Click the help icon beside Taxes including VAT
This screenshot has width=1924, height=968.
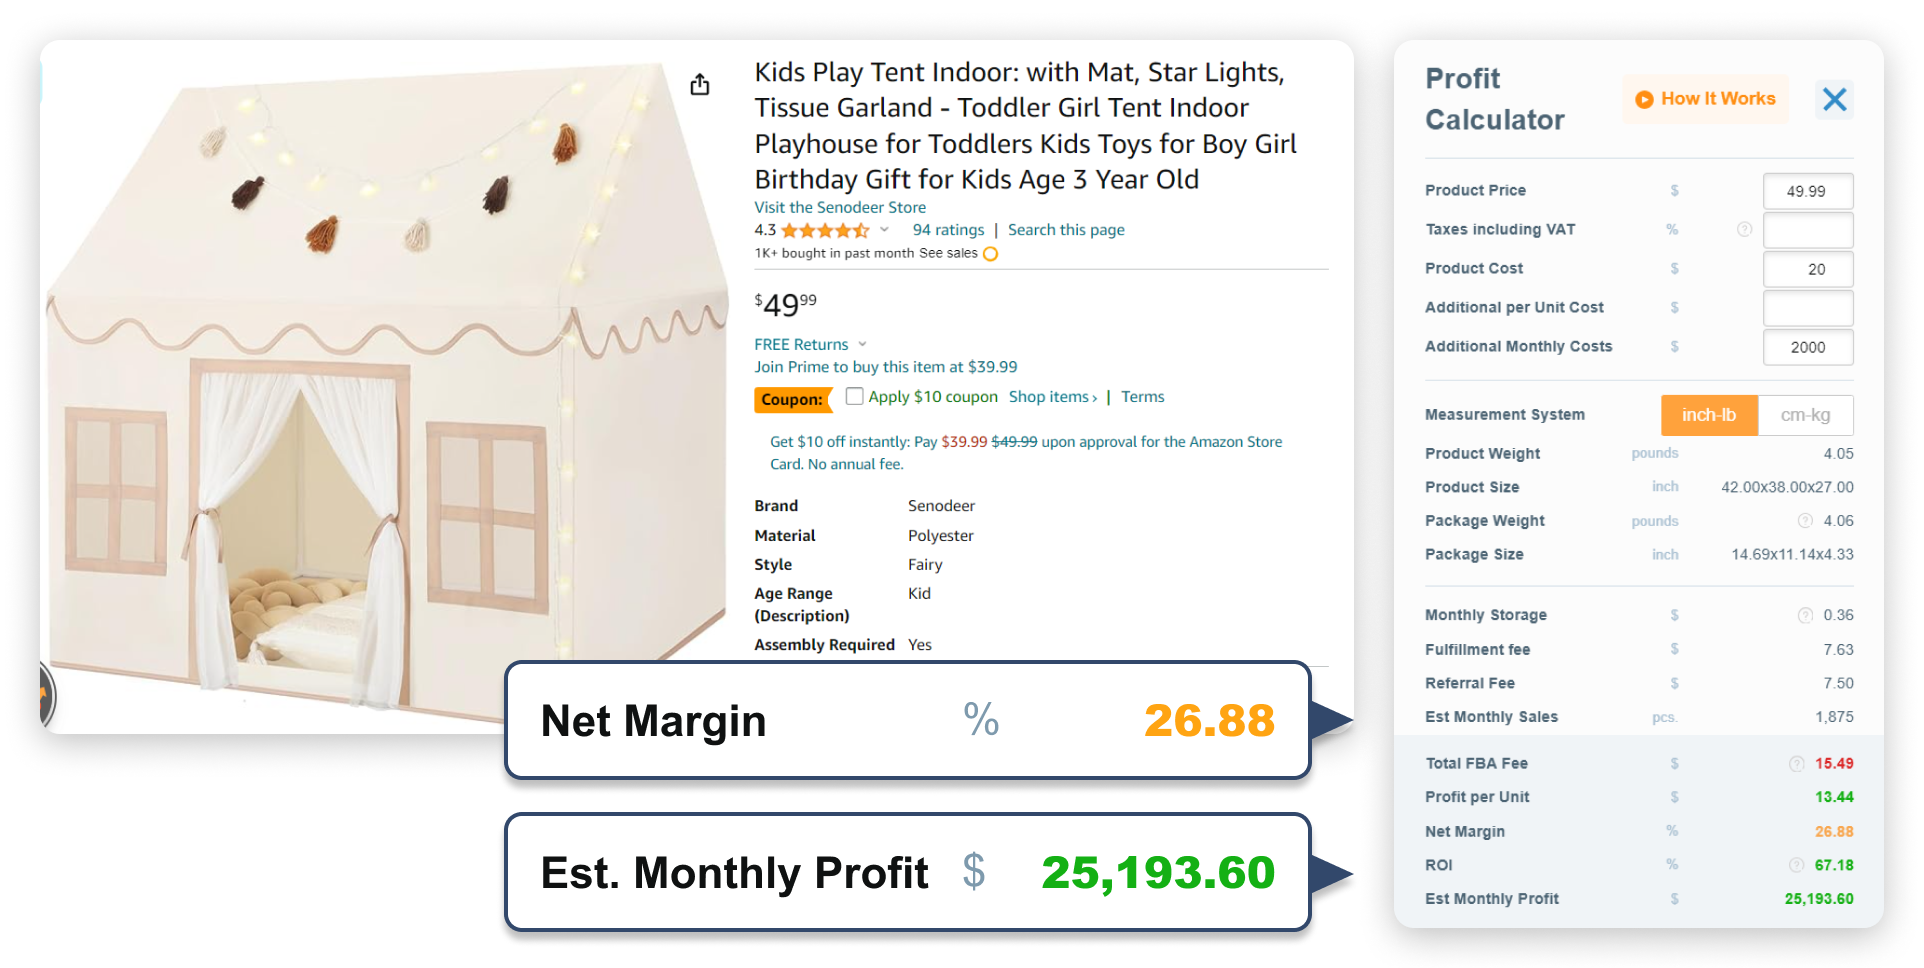pos(1745,229)
